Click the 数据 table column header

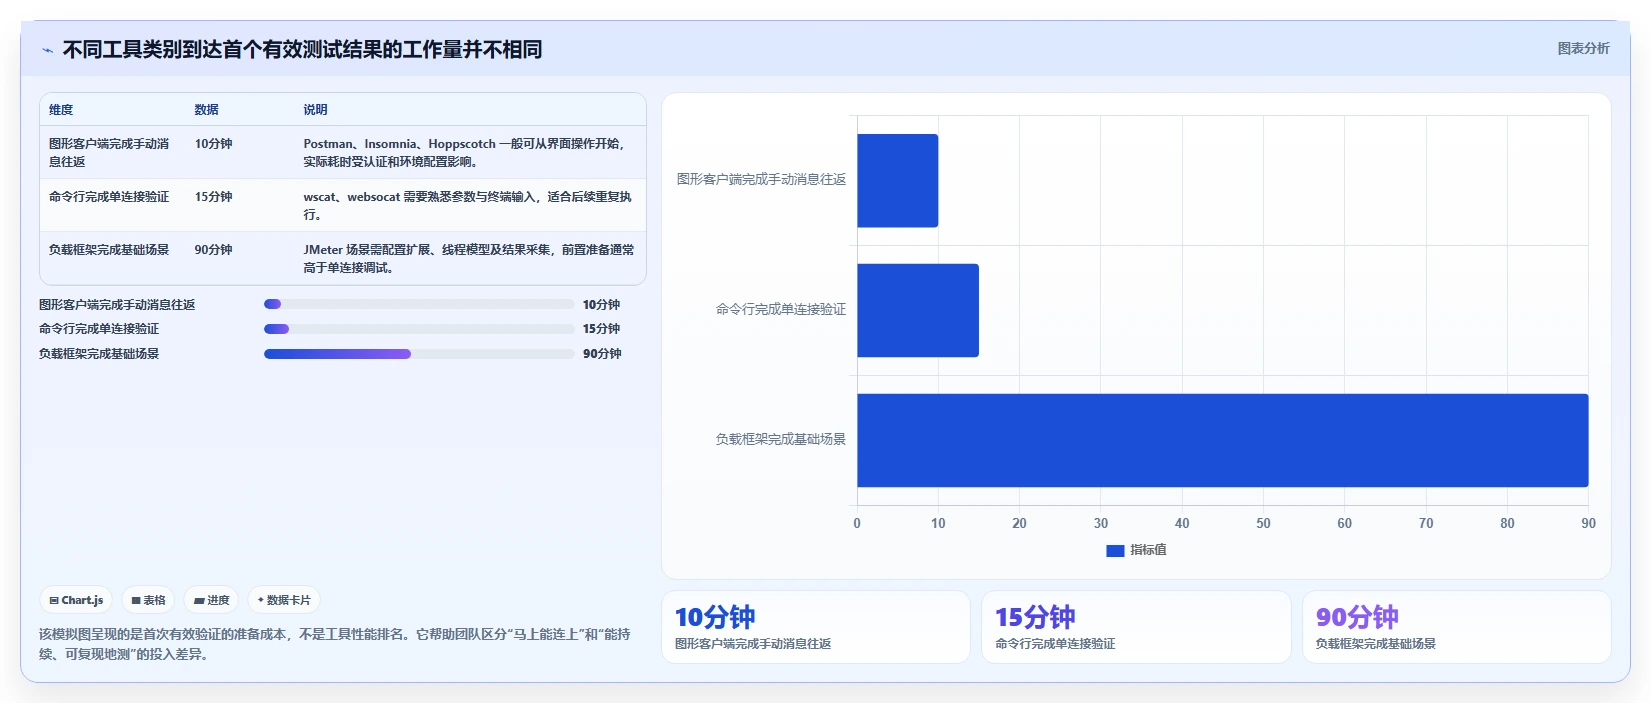point(206,110)
